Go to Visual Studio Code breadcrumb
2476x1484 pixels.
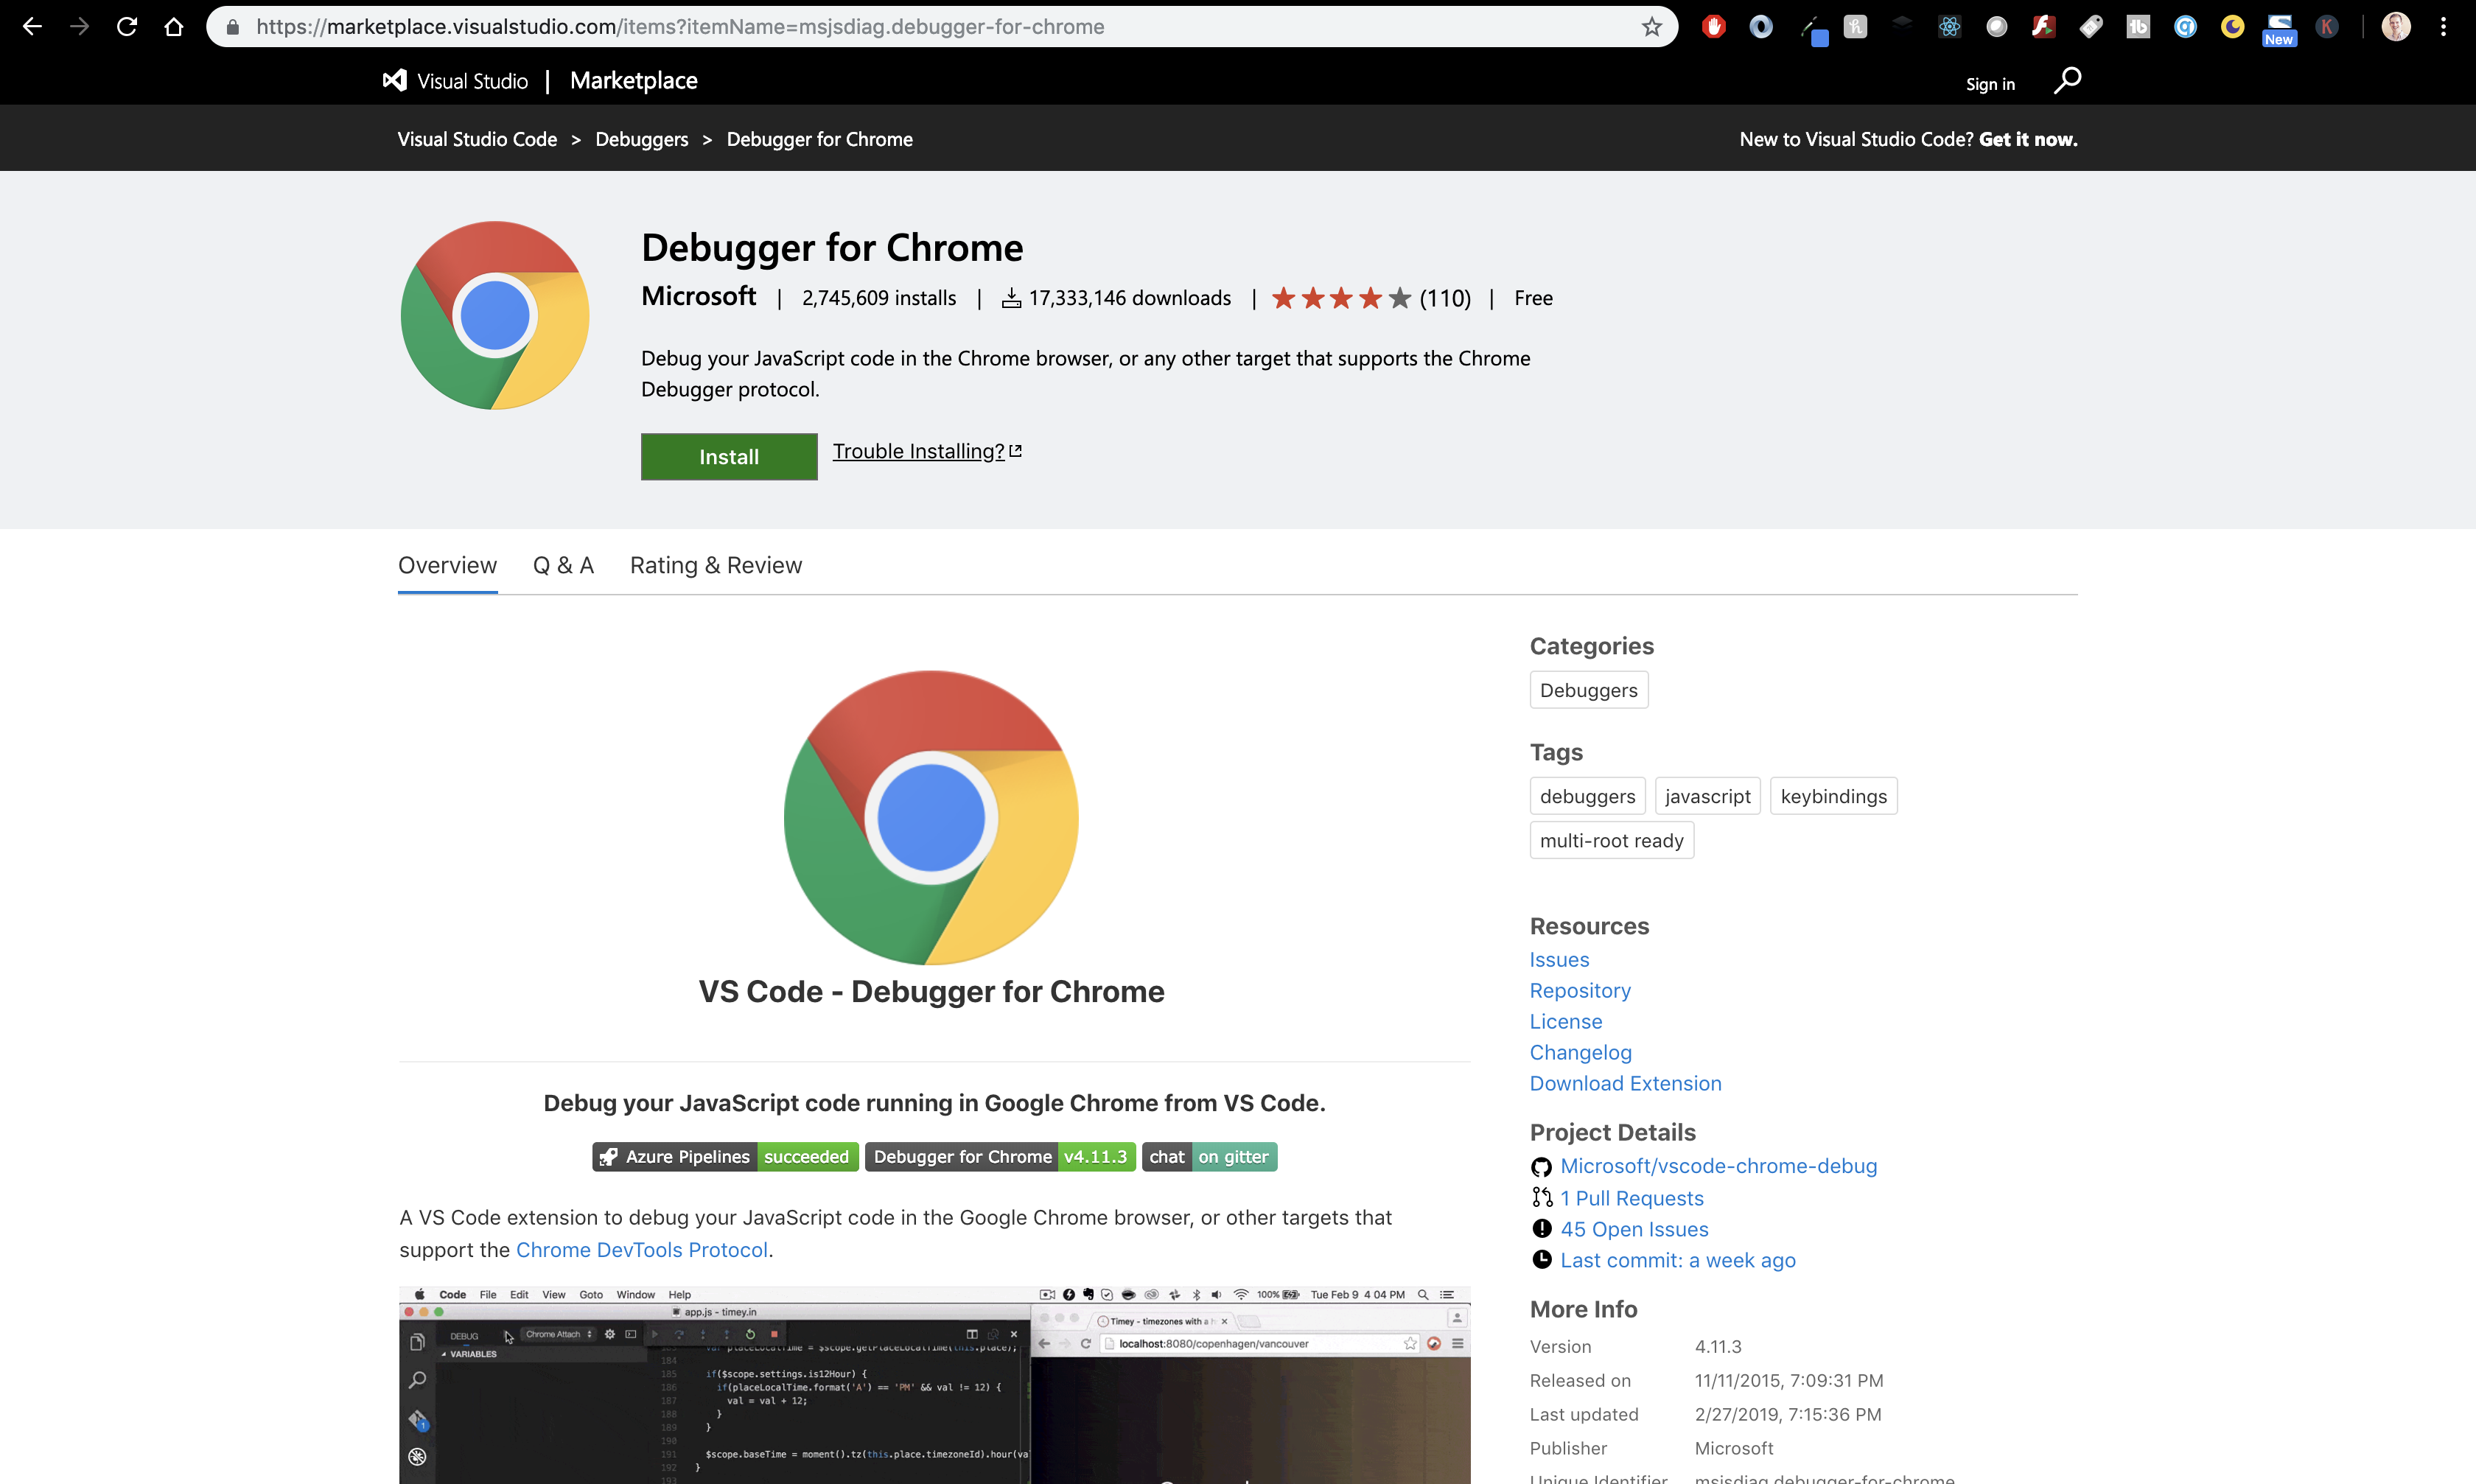pyautogui.click(x=477, y=139)
